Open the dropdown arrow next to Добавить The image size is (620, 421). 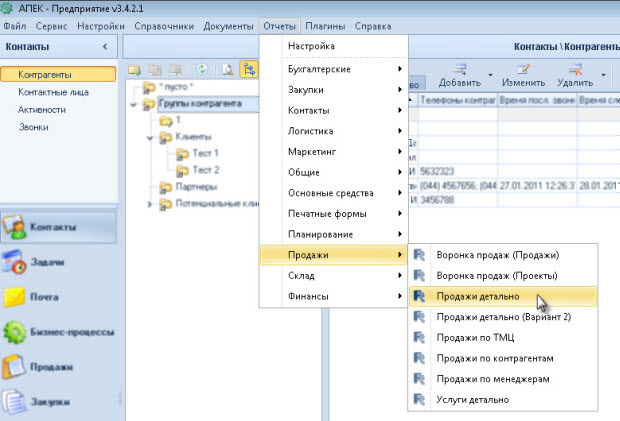click(490, 76)
